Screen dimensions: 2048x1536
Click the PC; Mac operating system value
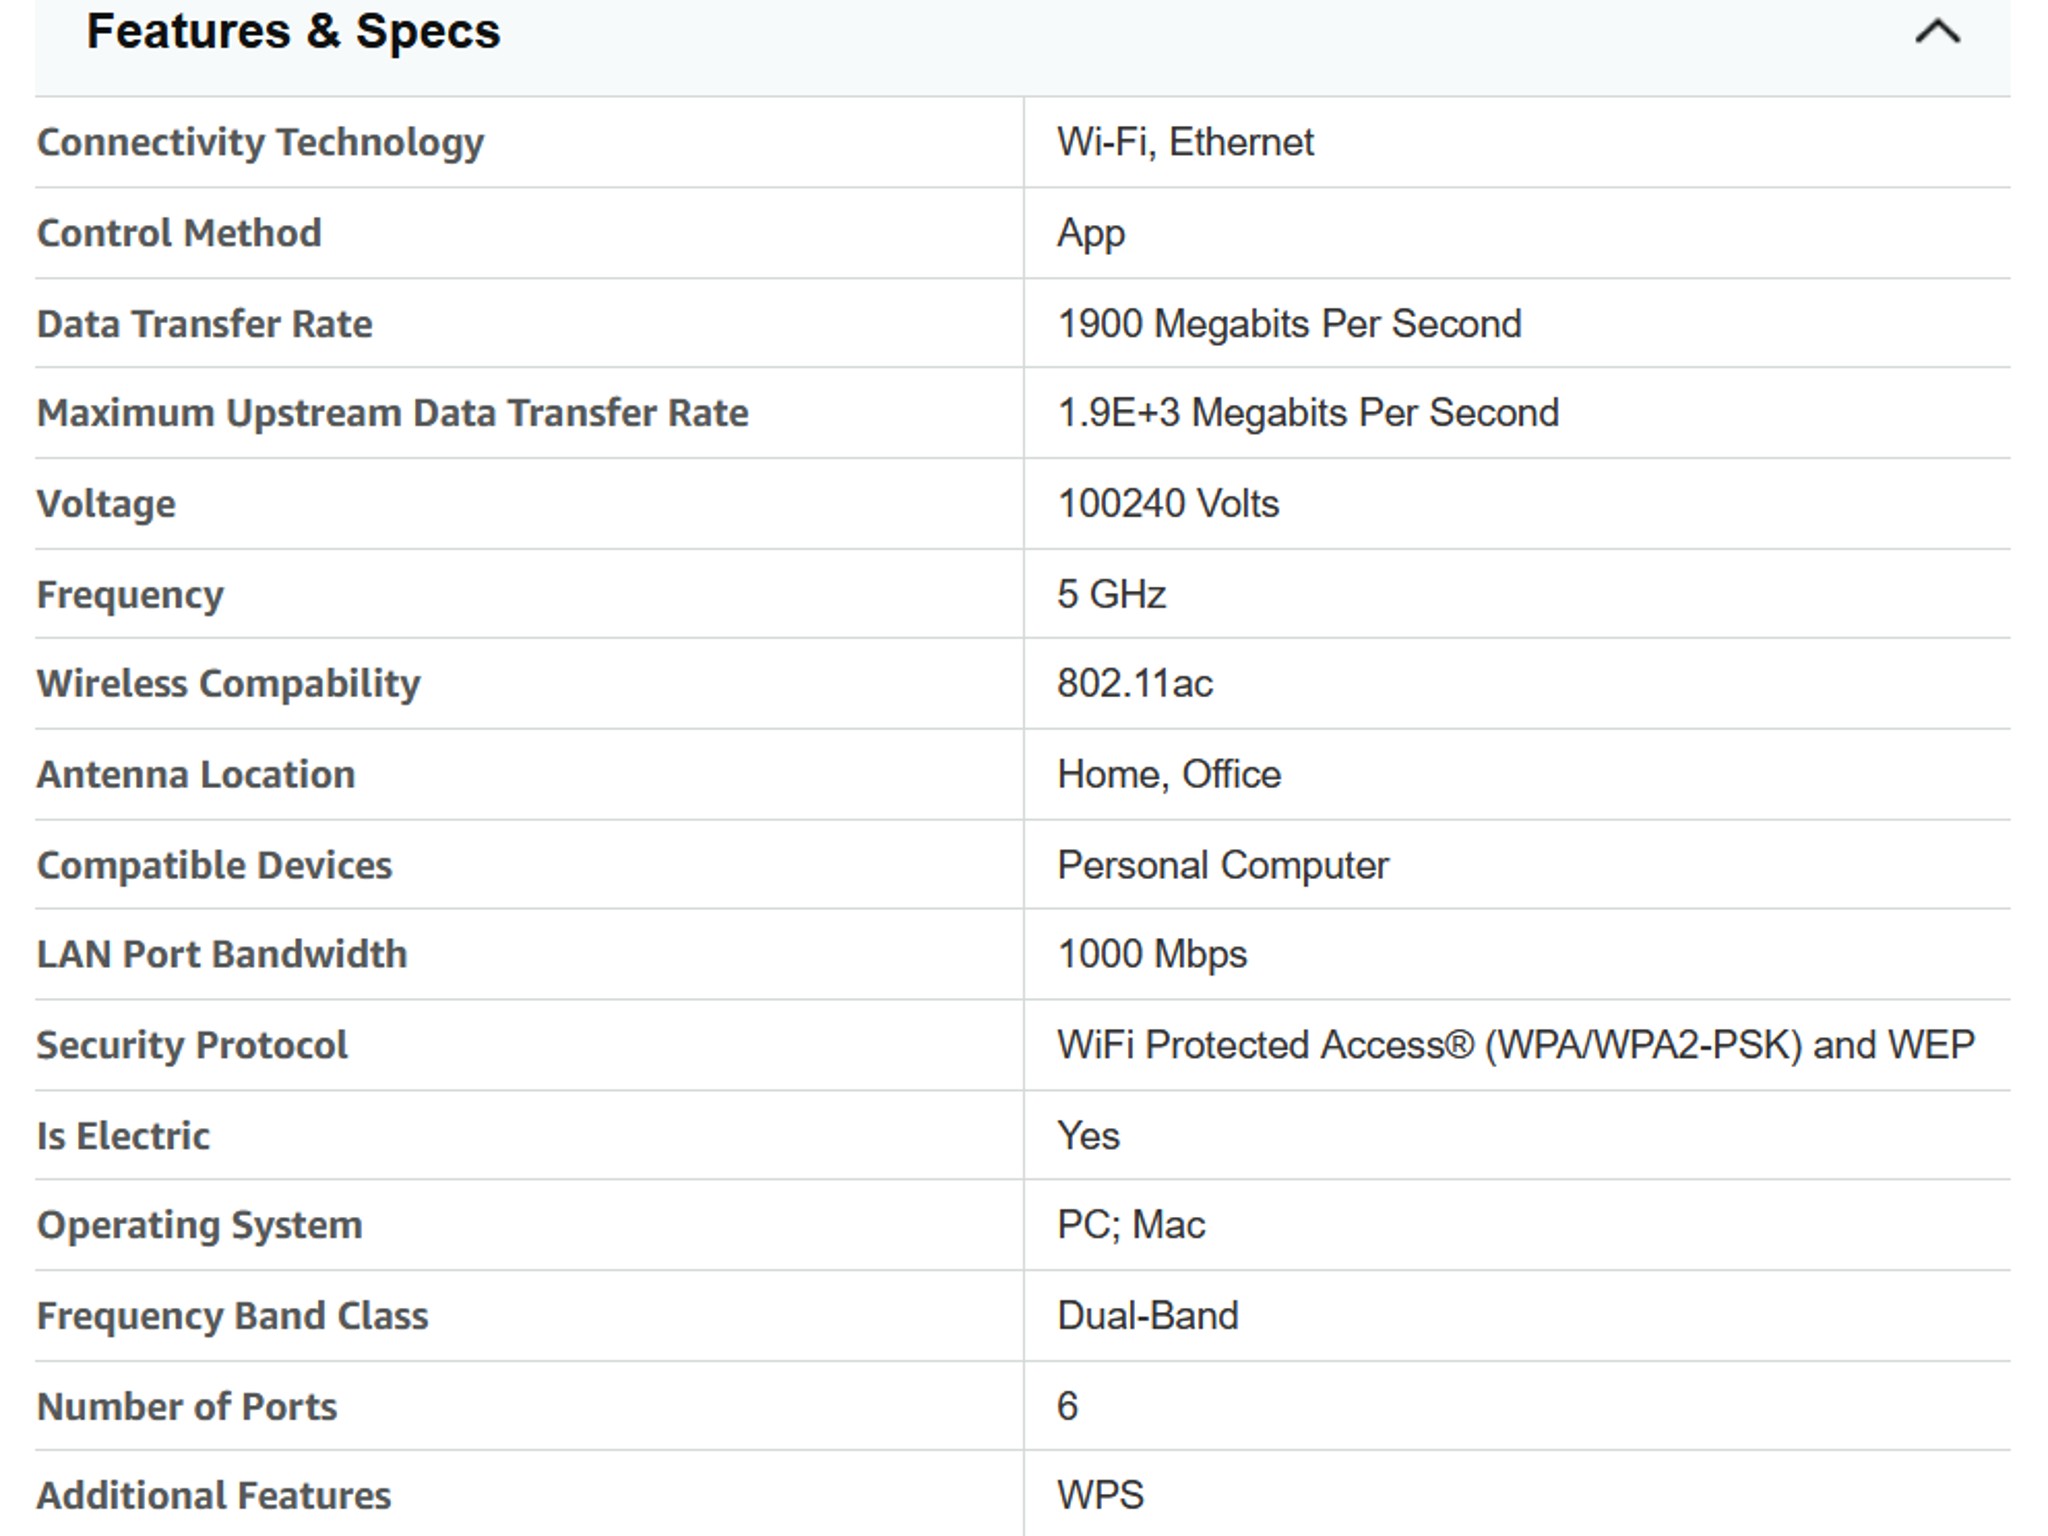click(1130, 1225)
